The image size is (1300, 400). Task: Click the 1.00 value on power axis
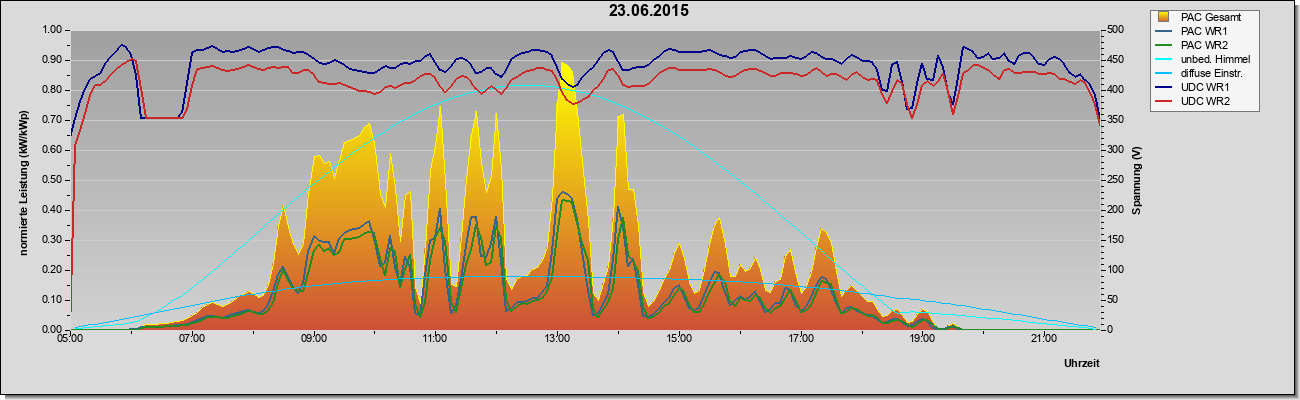point(51,30)
